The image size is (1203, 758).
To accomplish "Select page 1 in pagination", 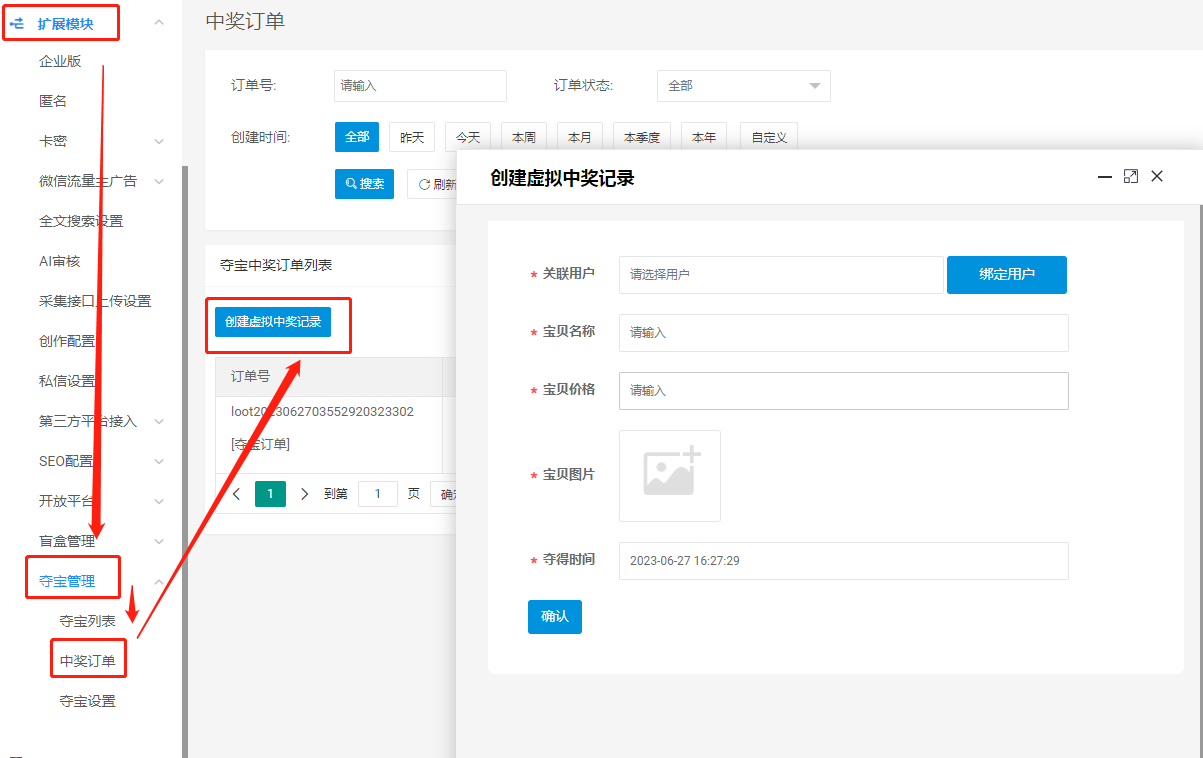I will point(271,494).
